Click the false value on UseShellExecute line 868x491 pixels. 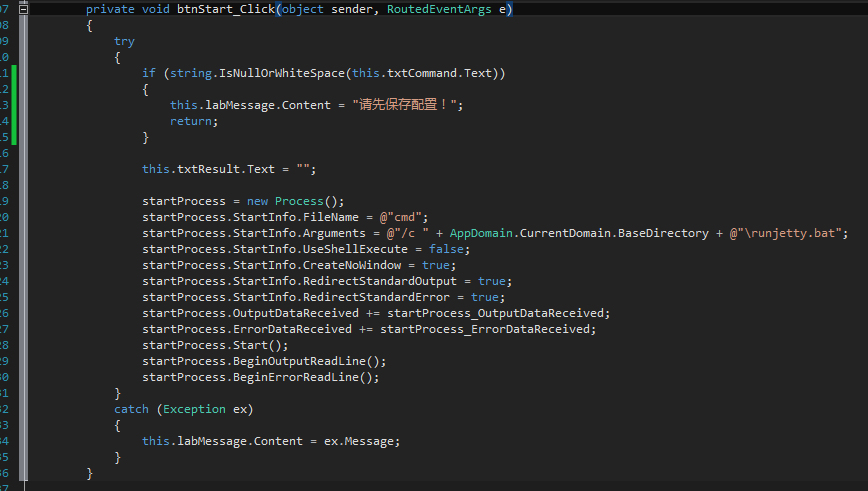coord(446,250)
